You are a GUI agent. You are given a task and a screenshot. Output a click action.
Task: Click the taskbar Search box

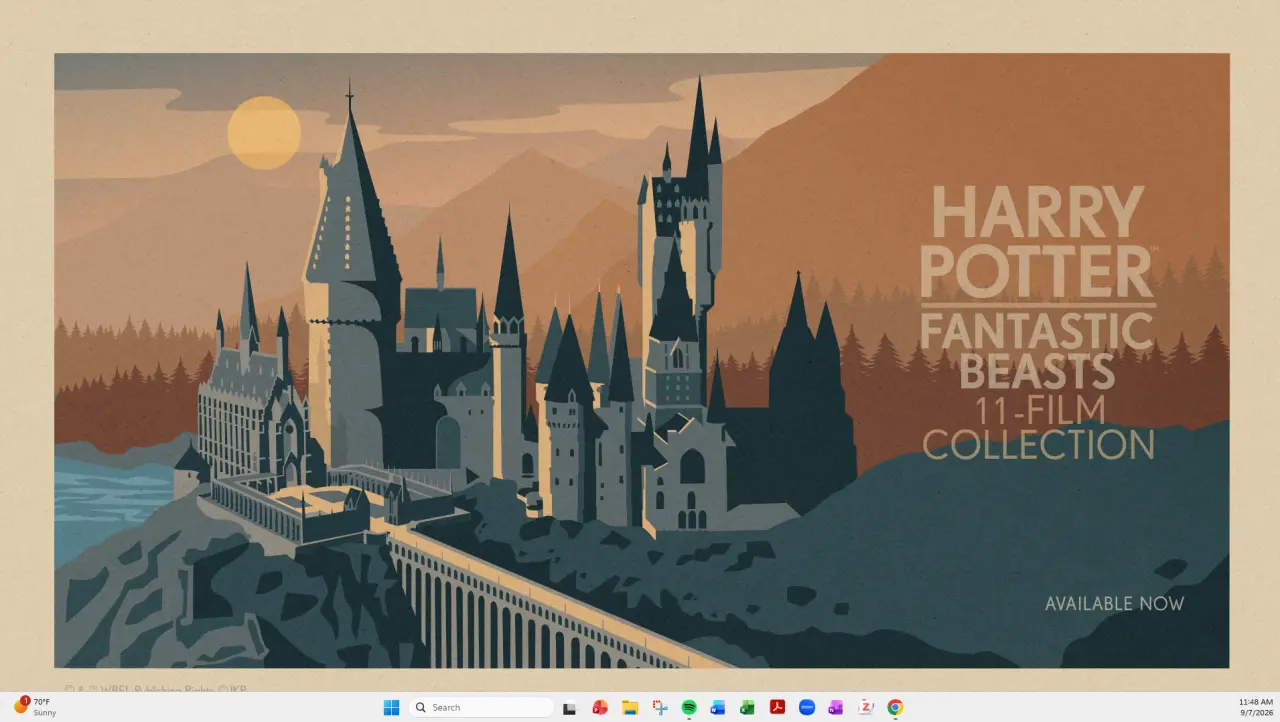coord(482,707)
